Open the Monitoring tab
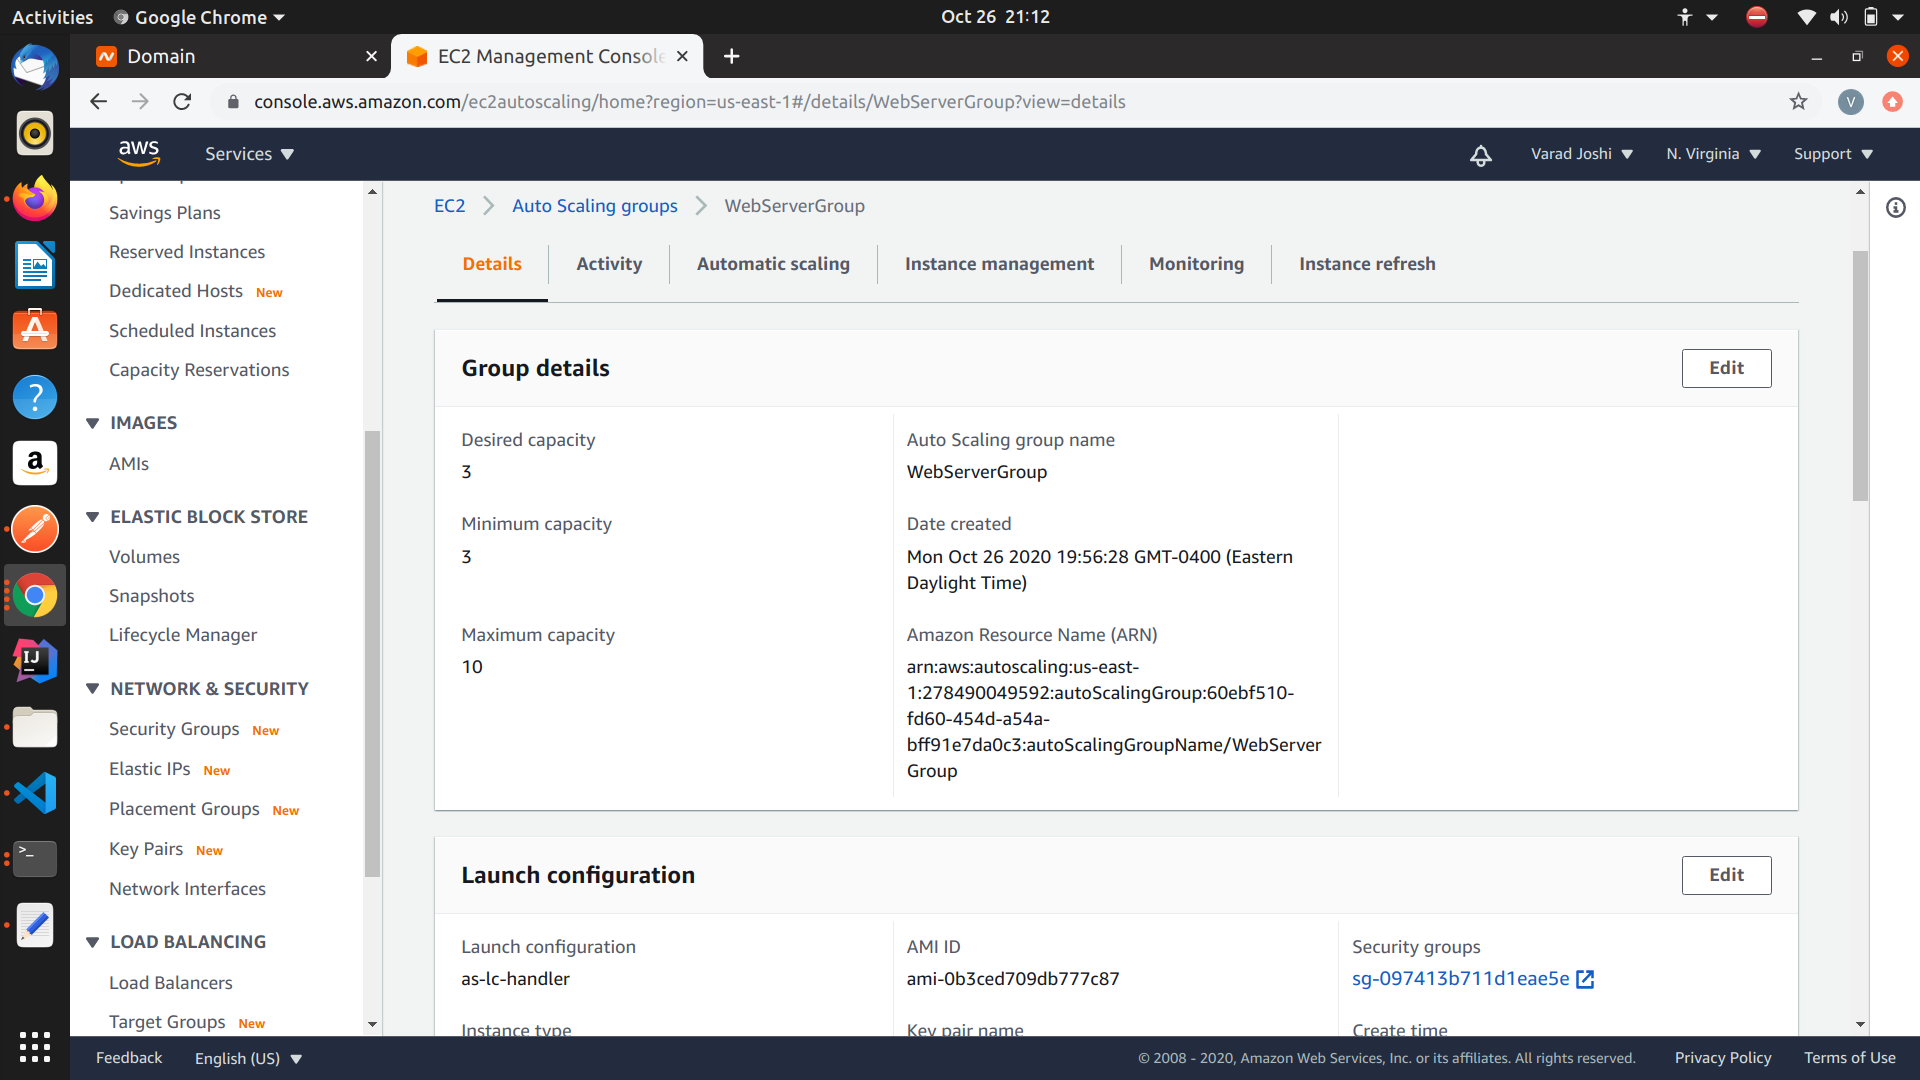1920x1080 pixels. (x=1196, y=264)
